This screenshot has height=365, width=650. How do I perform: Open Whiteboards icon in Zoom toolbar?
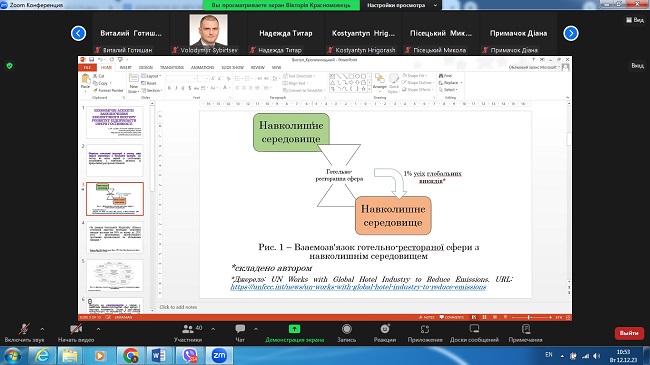pyautogui.click(x=474, y=329)
